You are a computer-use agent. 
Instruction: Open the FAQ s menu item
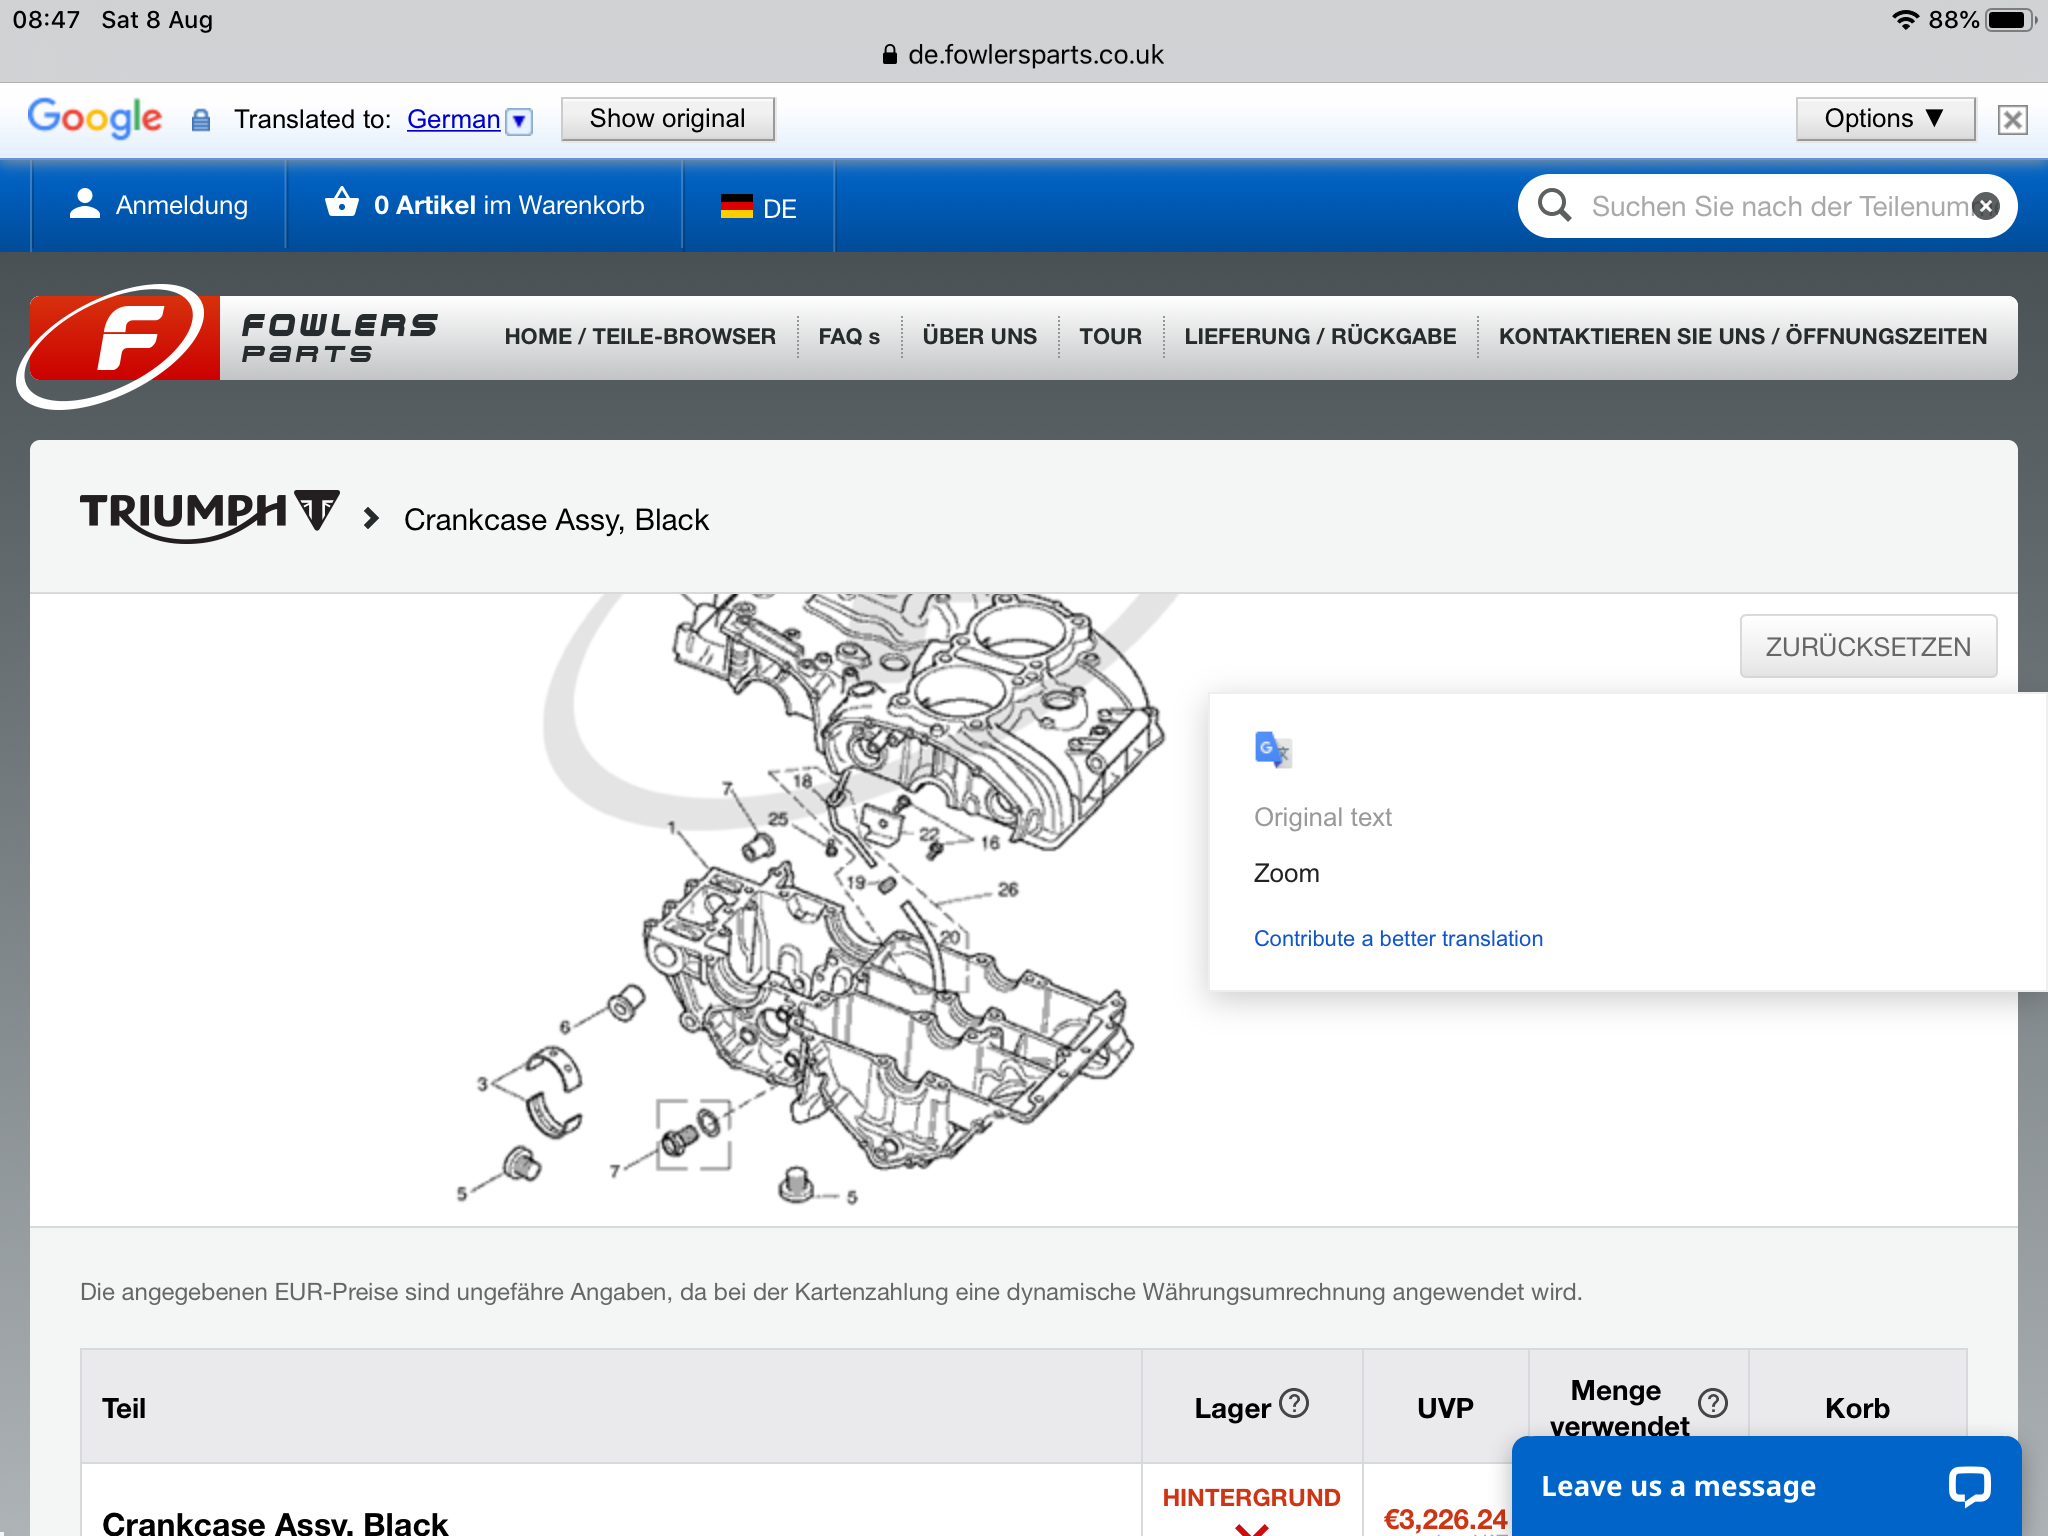click(848, 337)
